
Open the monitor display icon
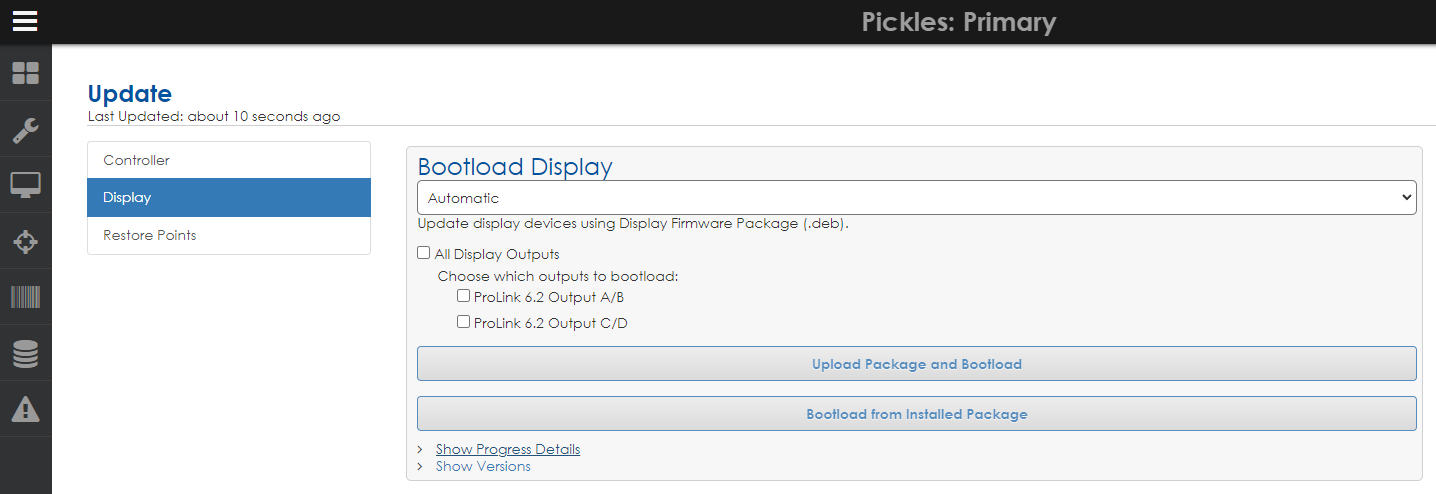[25, 185]
